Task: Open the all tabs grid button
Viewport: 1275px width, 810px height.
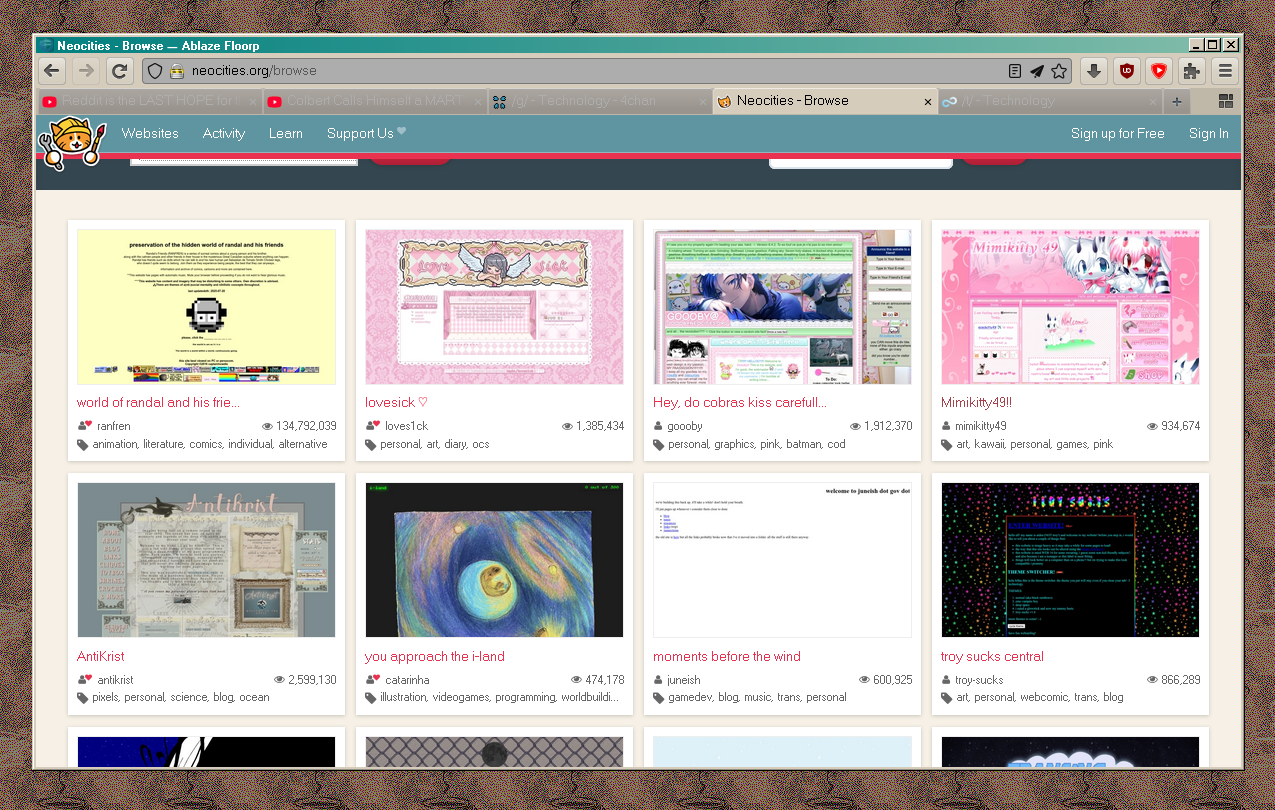Action: coord(1225,101)
